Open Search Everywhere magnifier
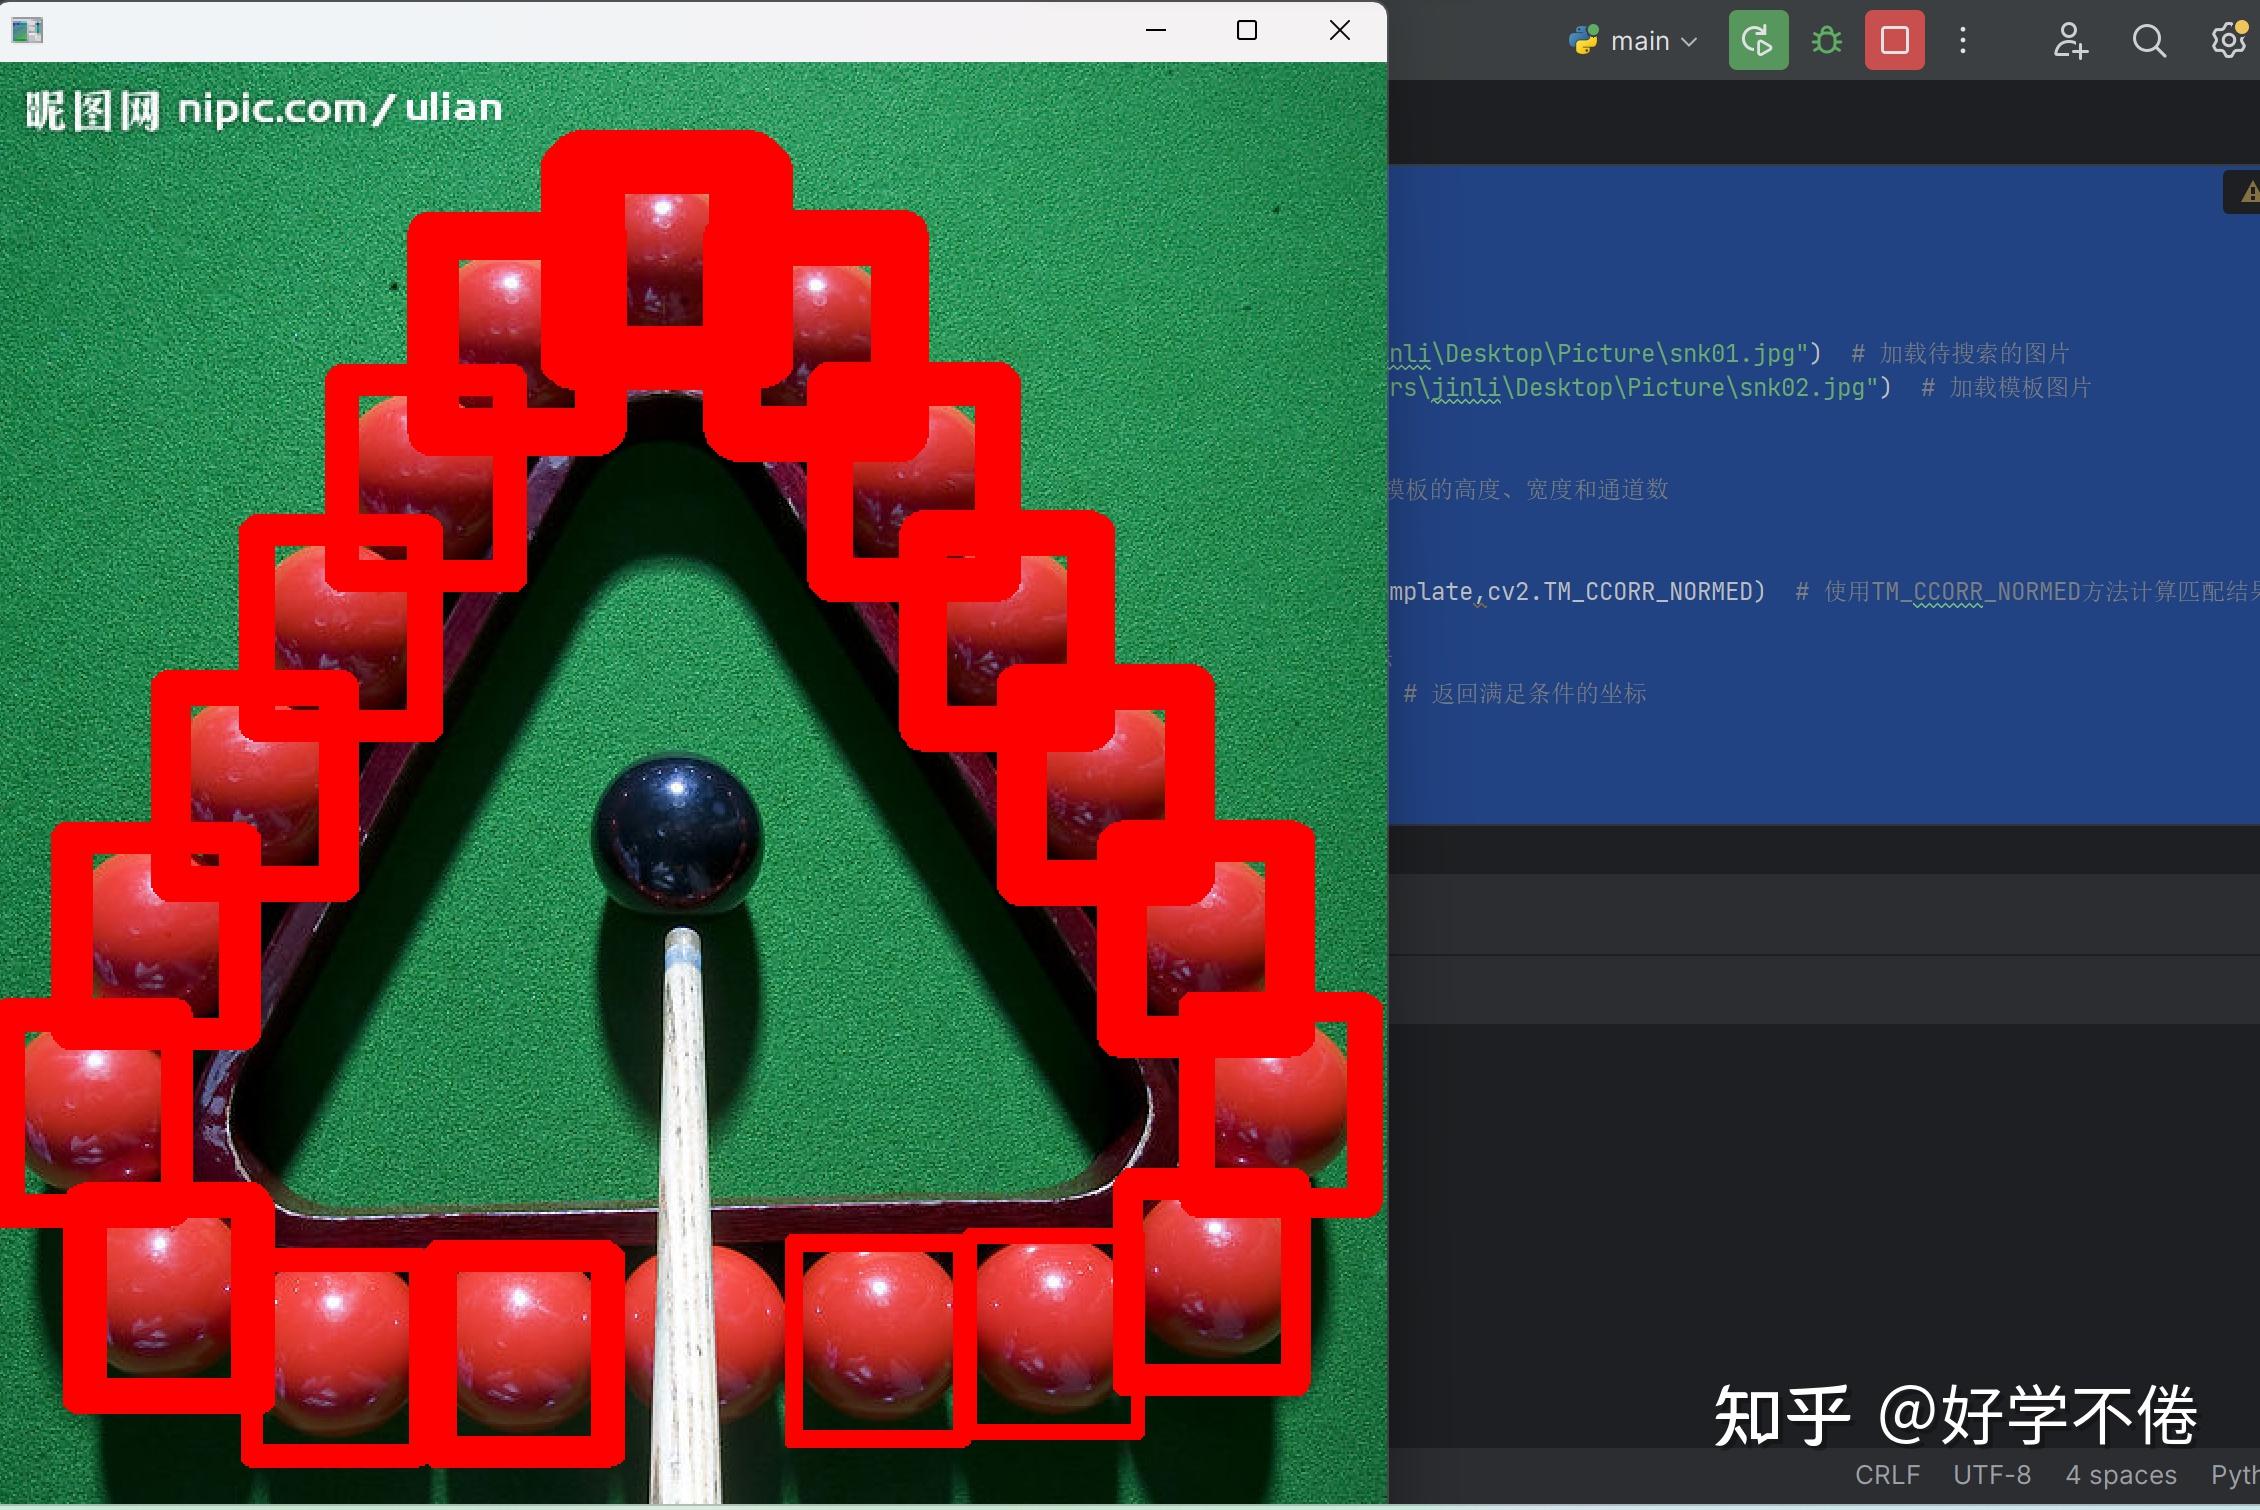Image resolution: width=2260 pixels, height=1510 pixels. (x=2148, y=41)
